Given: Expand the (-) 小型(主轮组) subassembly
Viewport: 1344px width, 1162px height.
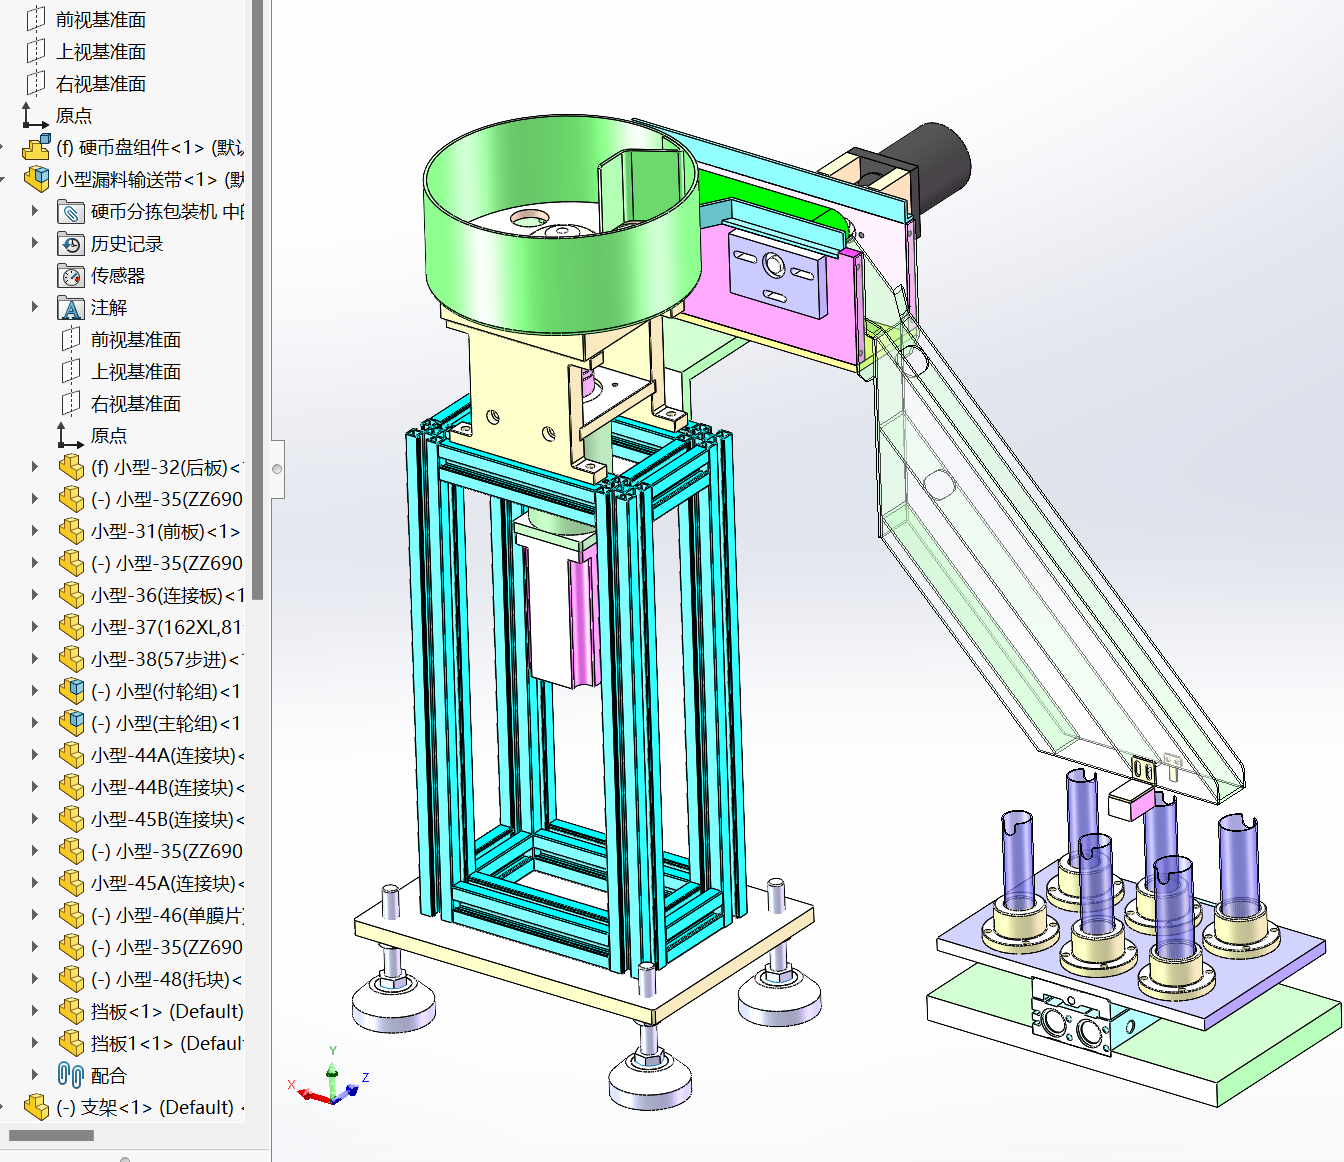Looking at the screenshot, I should point(35,723).
